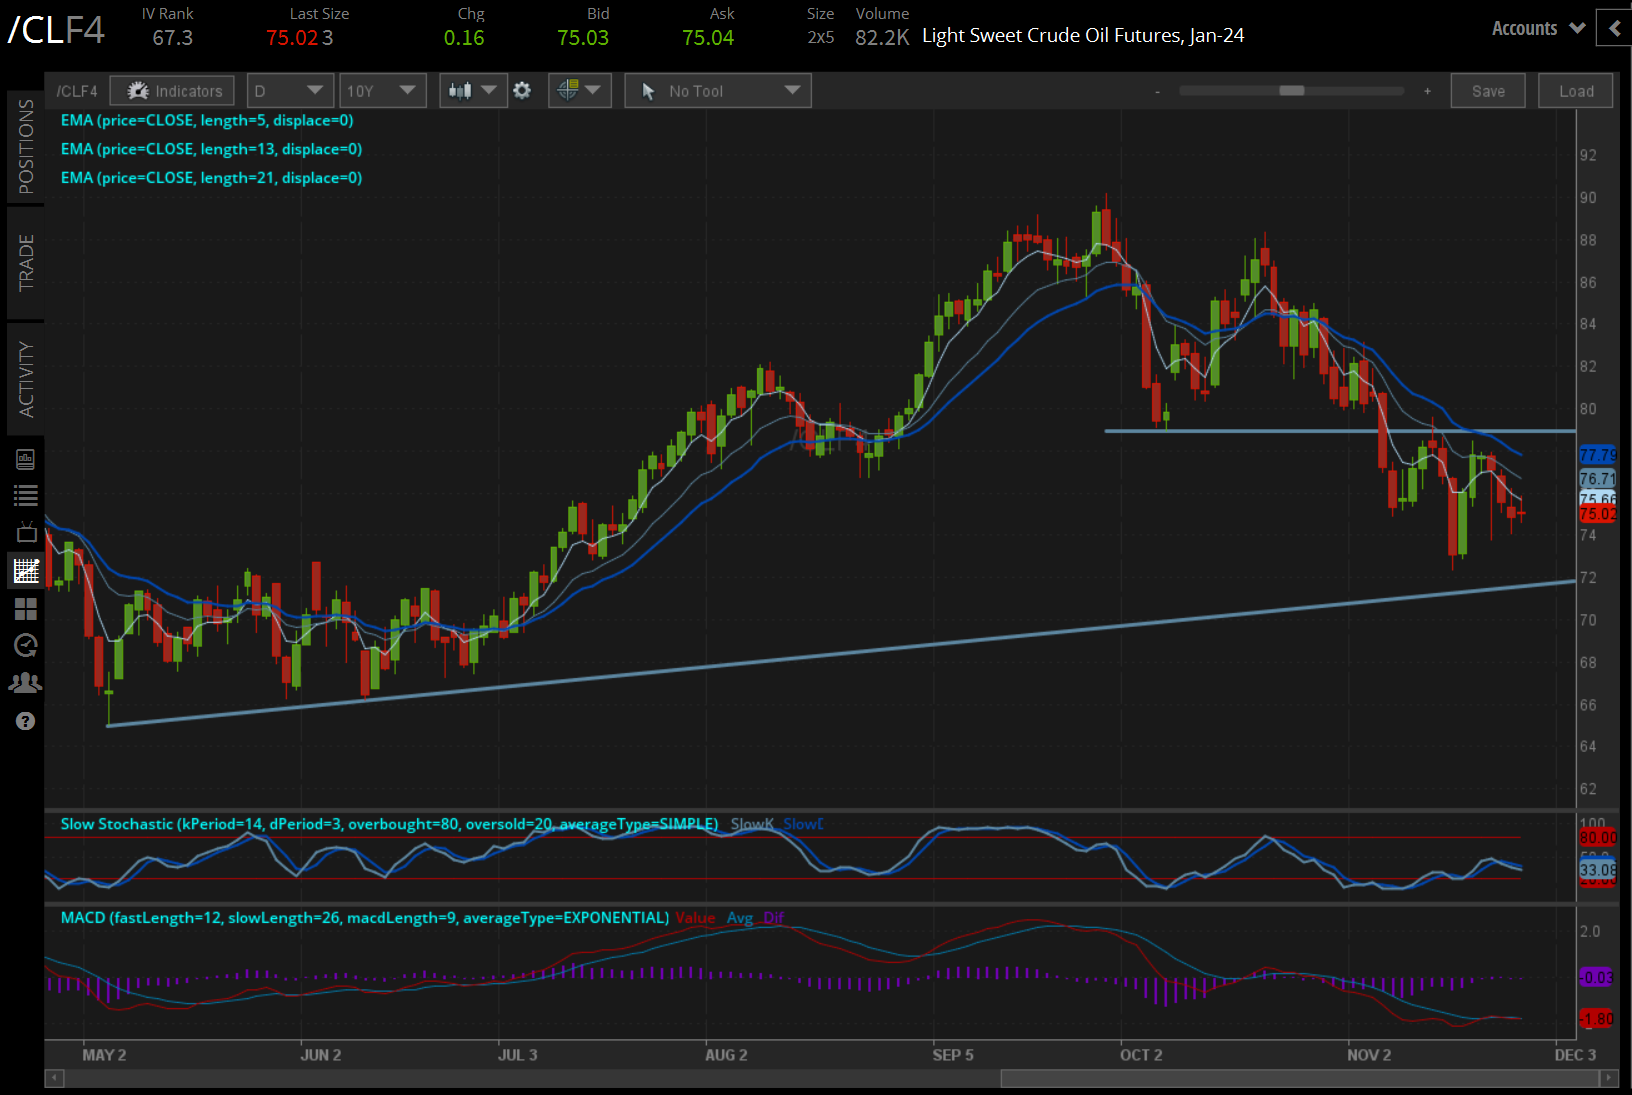Click the Charts icon in the sidebar
Viewport: 1632px width, 1095px height.
point(26,571)
